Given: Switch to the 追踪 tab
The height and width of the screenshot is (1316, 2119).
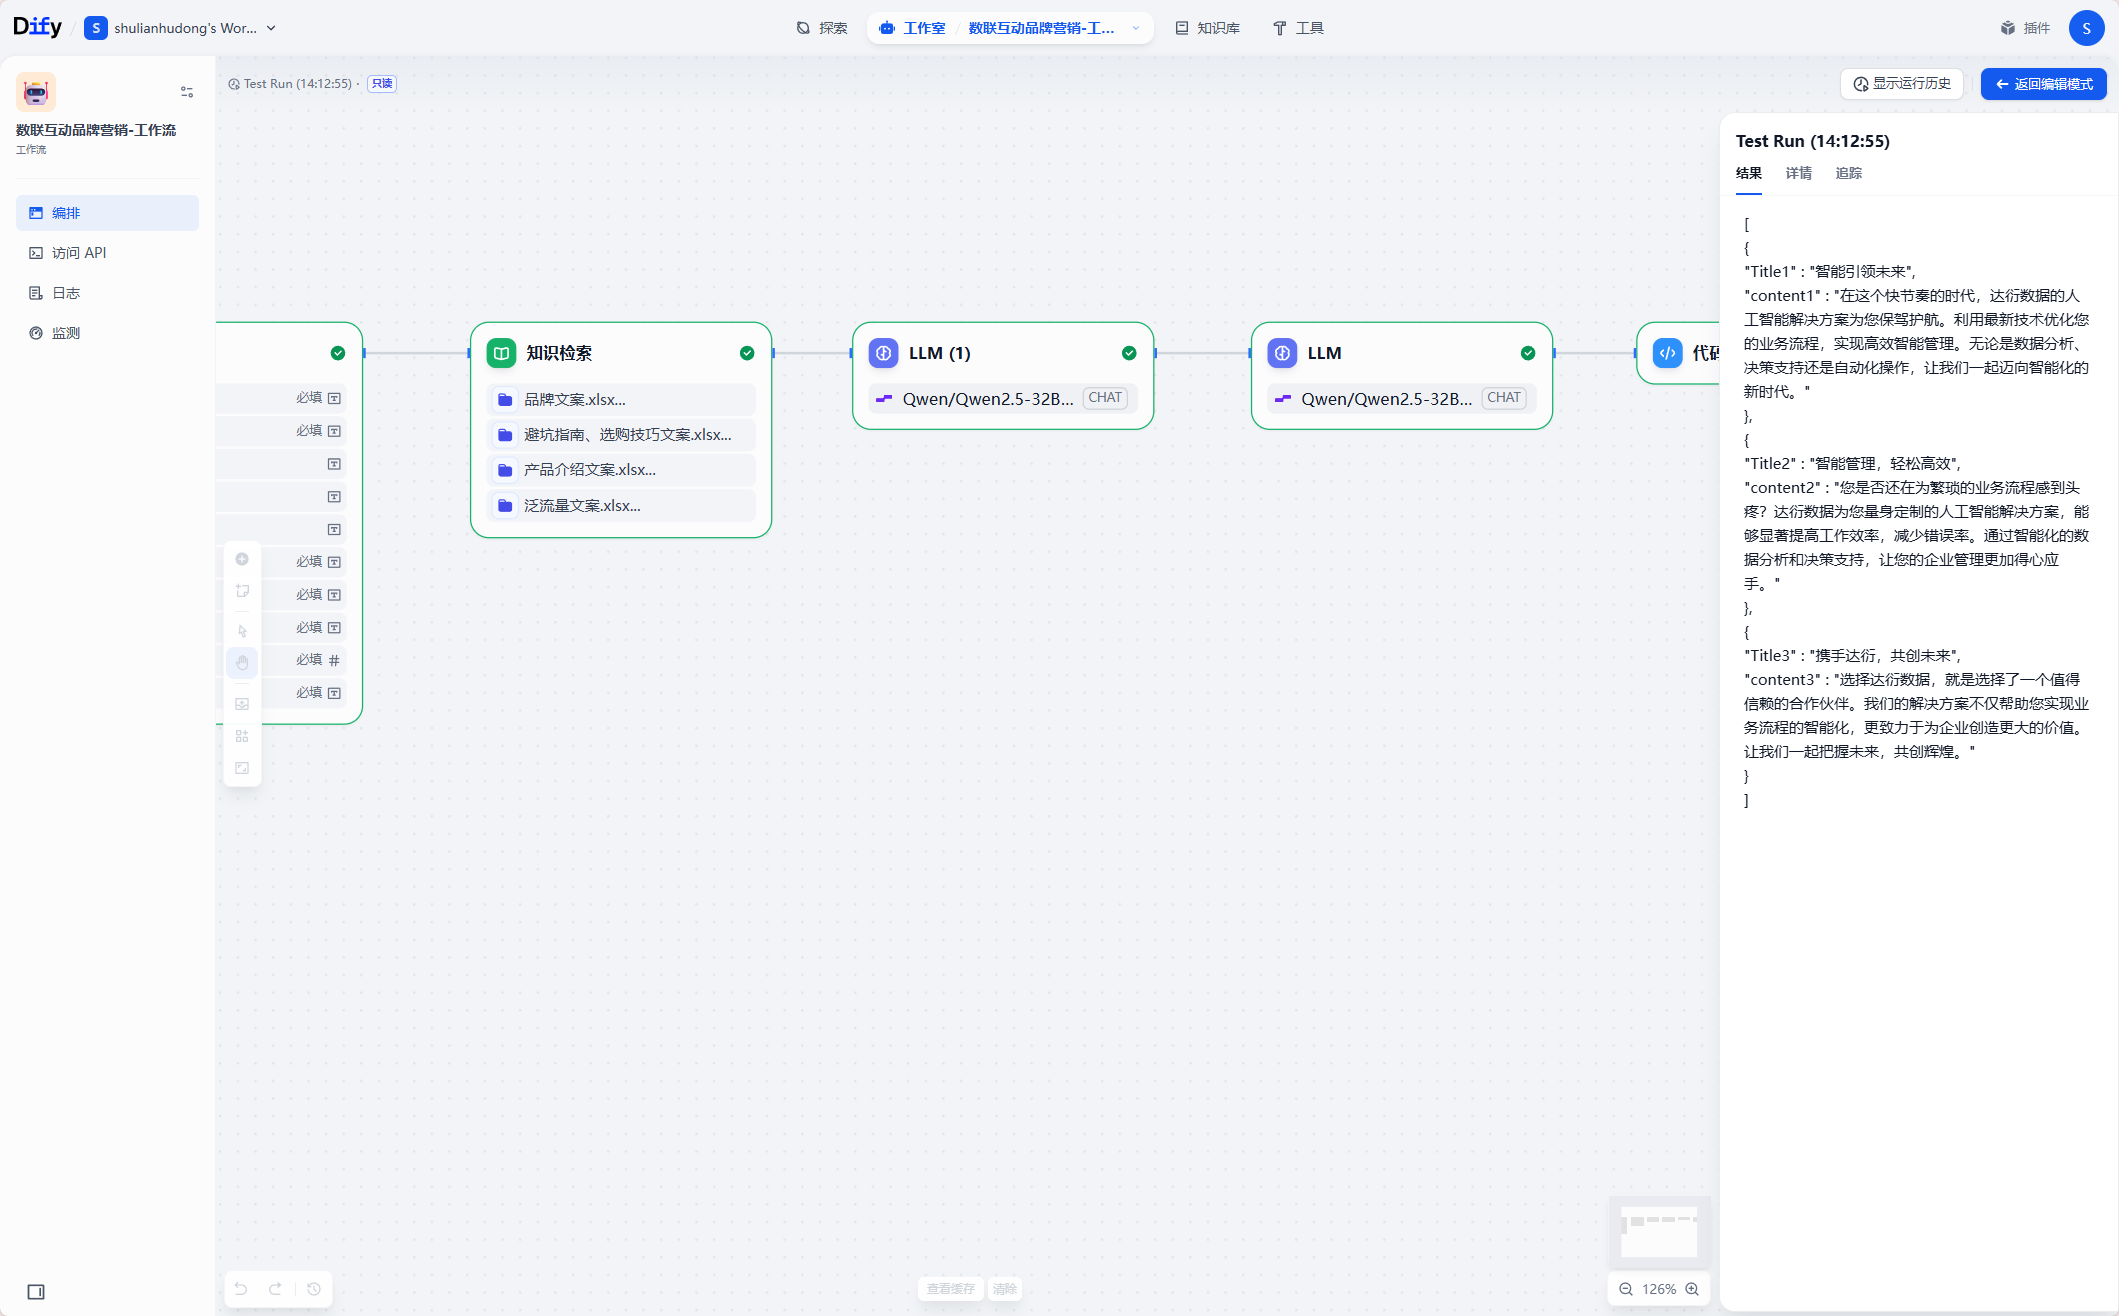Looking at the screenshot, I should (1848, 173).
